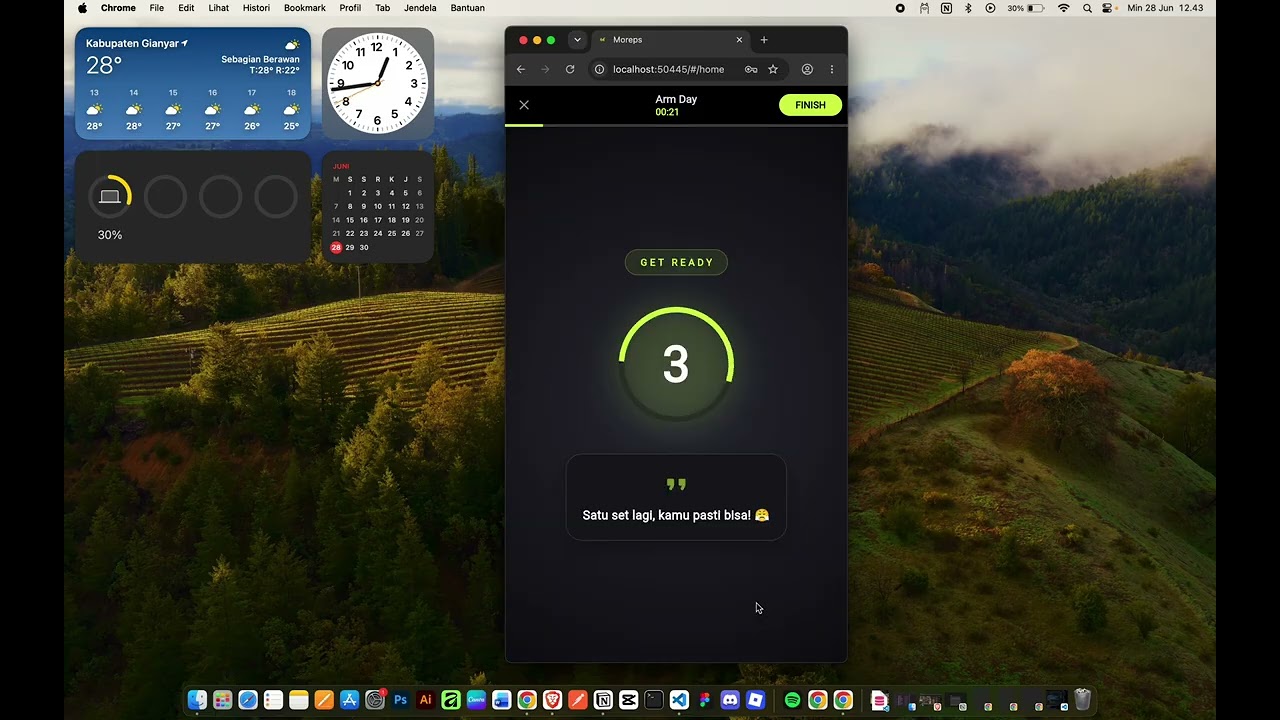The height and width of the screenshot is (720, 1280).
Task: Open Spotify from the dock
Action: pyautogui.click(x=792, y=700)
